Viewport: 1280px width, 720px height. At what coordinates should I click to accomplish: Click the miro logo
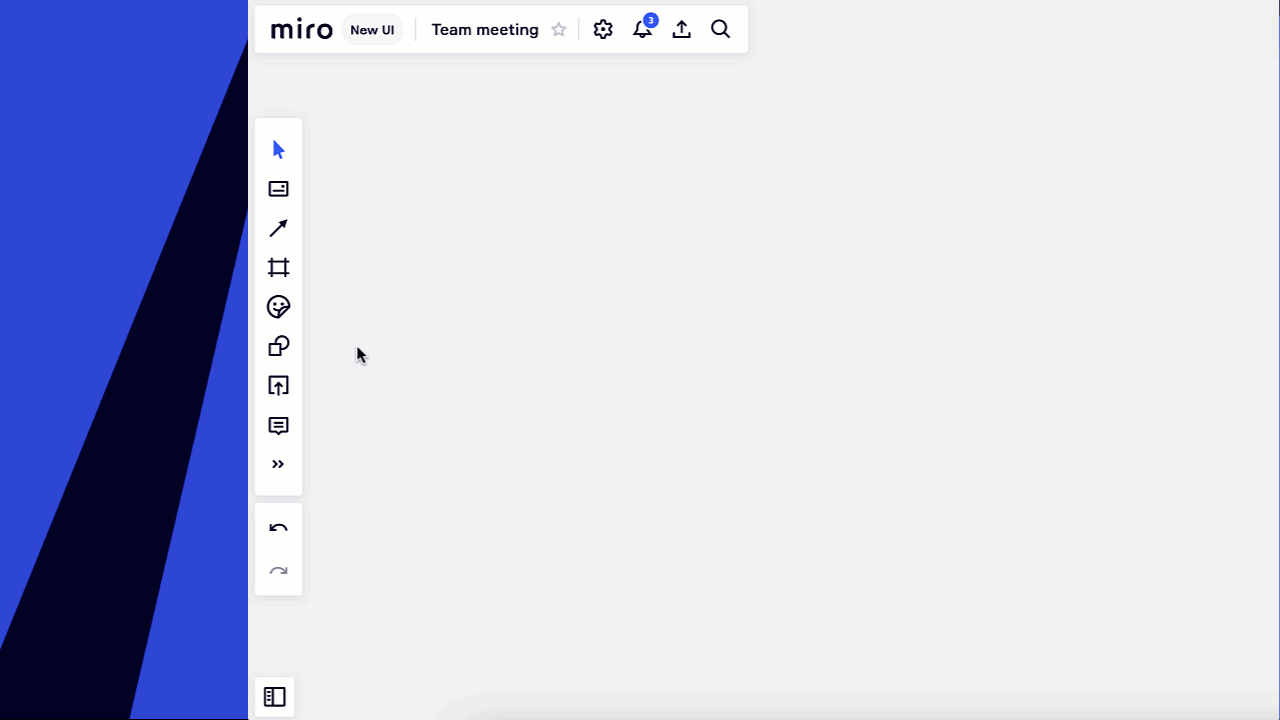coord(300,29)
